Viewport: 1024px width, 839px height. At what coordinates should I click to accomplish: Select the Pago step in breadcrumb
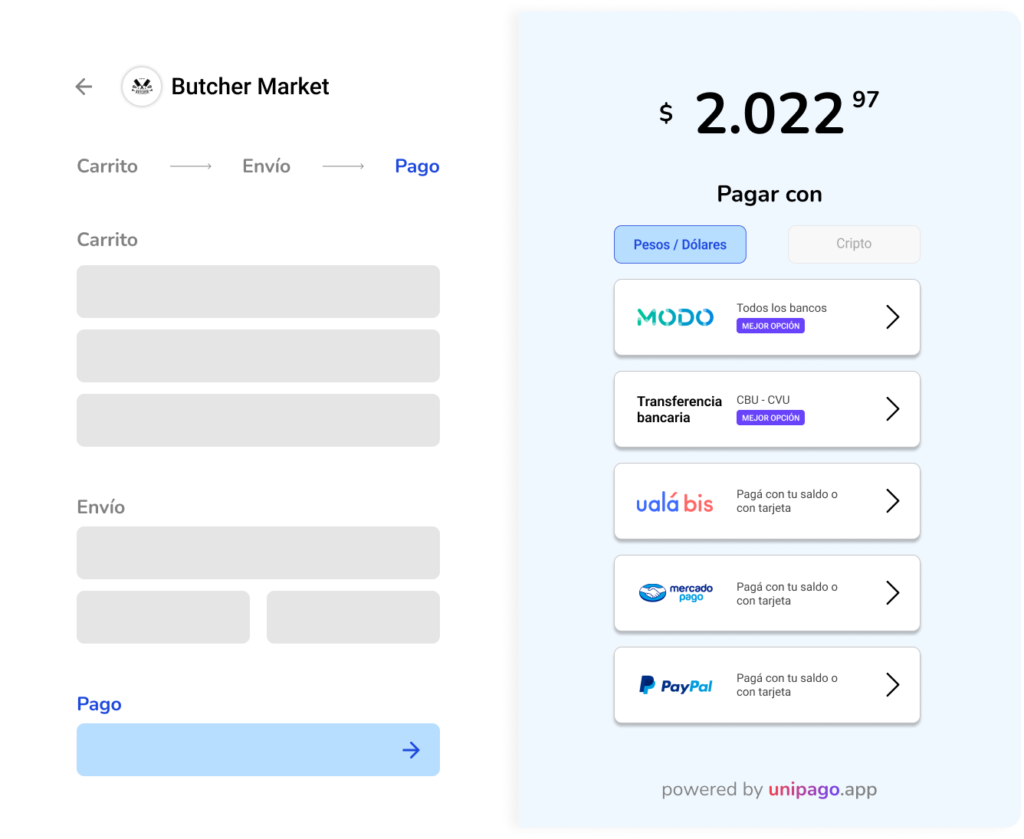tap(417, 166)
